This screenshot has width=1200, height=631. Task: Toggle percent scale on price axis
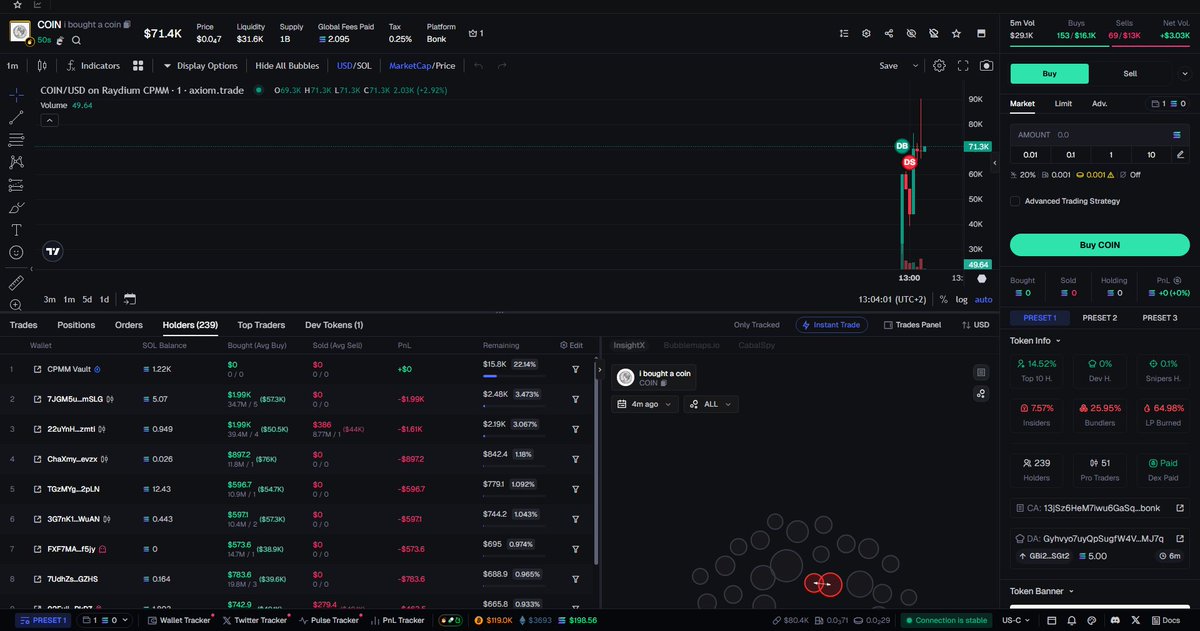(x=943, y=299)
